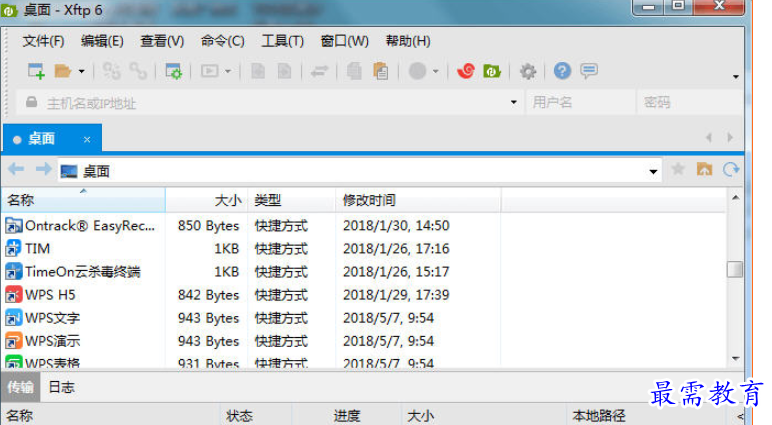Click the second greyed document icon
The width and height of the screenshot is (772, 425).
(x=285, y=71)
